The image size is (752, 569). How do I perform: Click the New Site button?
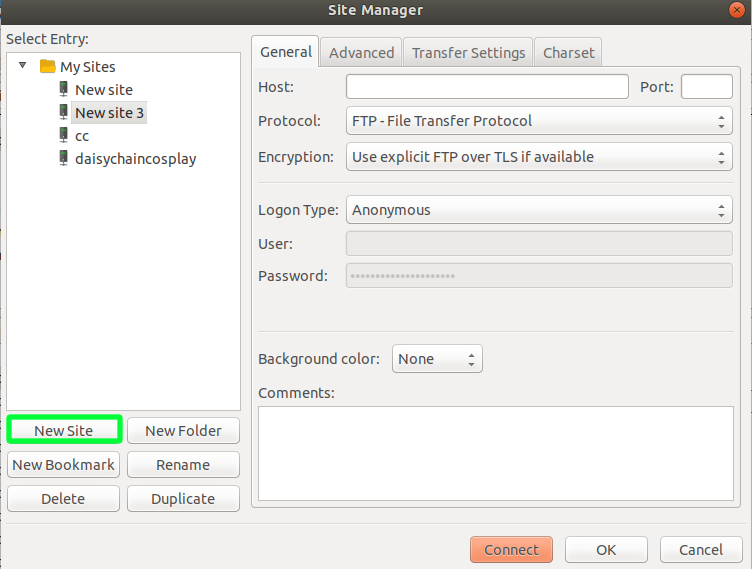[x=64, y=430]
